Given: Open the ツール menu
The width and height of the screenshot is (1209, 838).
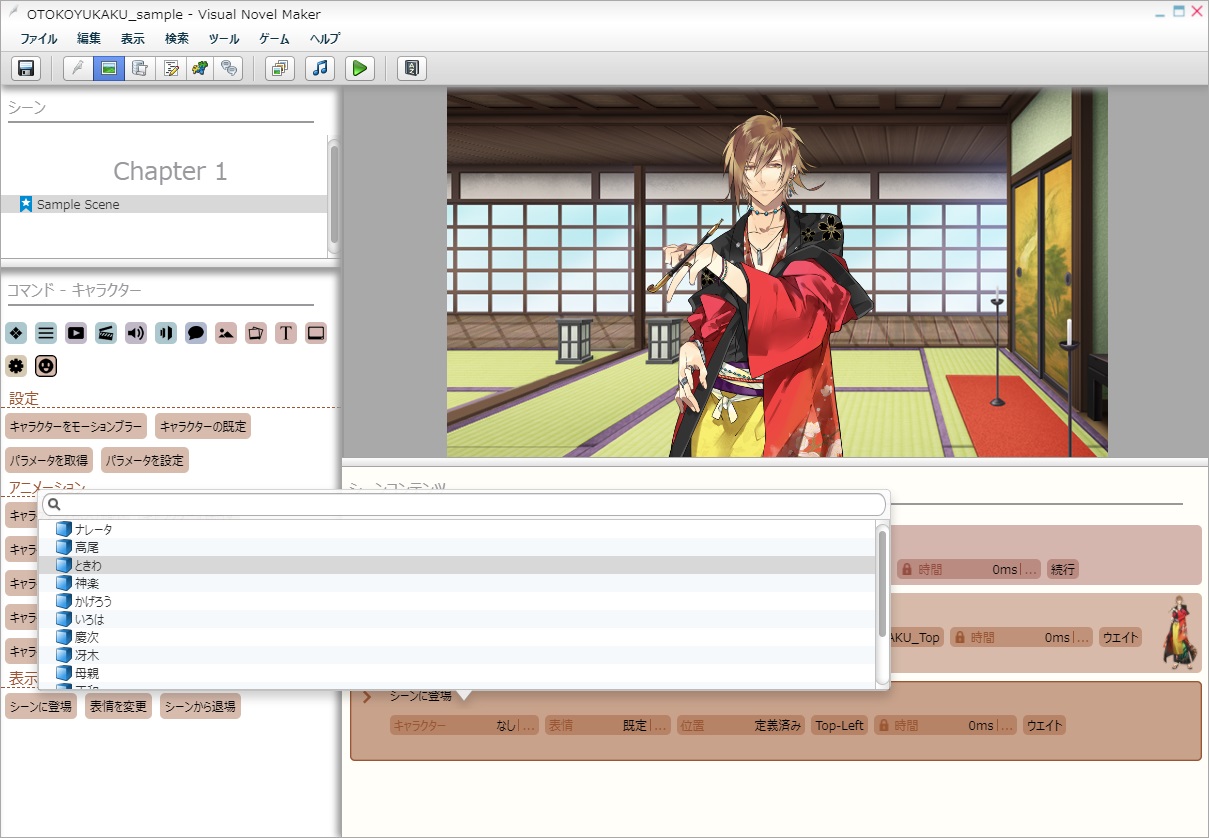Looking at the screenshot, I should pyautogui.click(x=224, y=39).
